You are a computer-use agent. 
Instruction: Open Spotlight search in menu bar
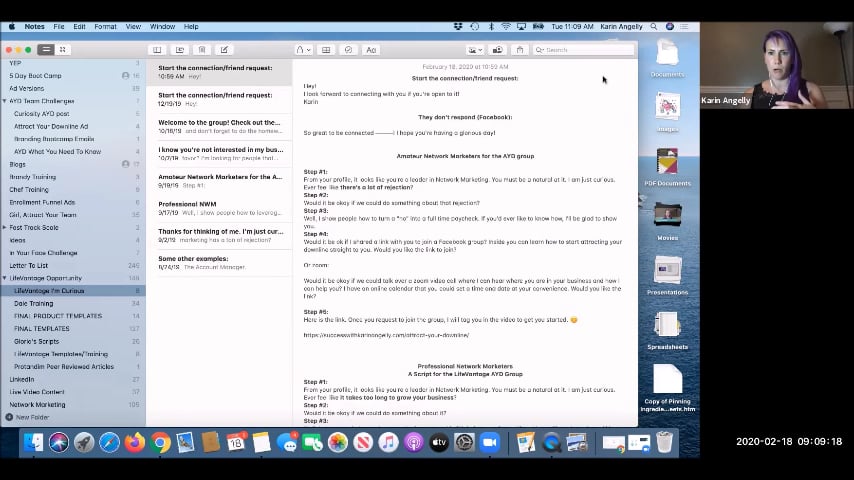(654, 26)
